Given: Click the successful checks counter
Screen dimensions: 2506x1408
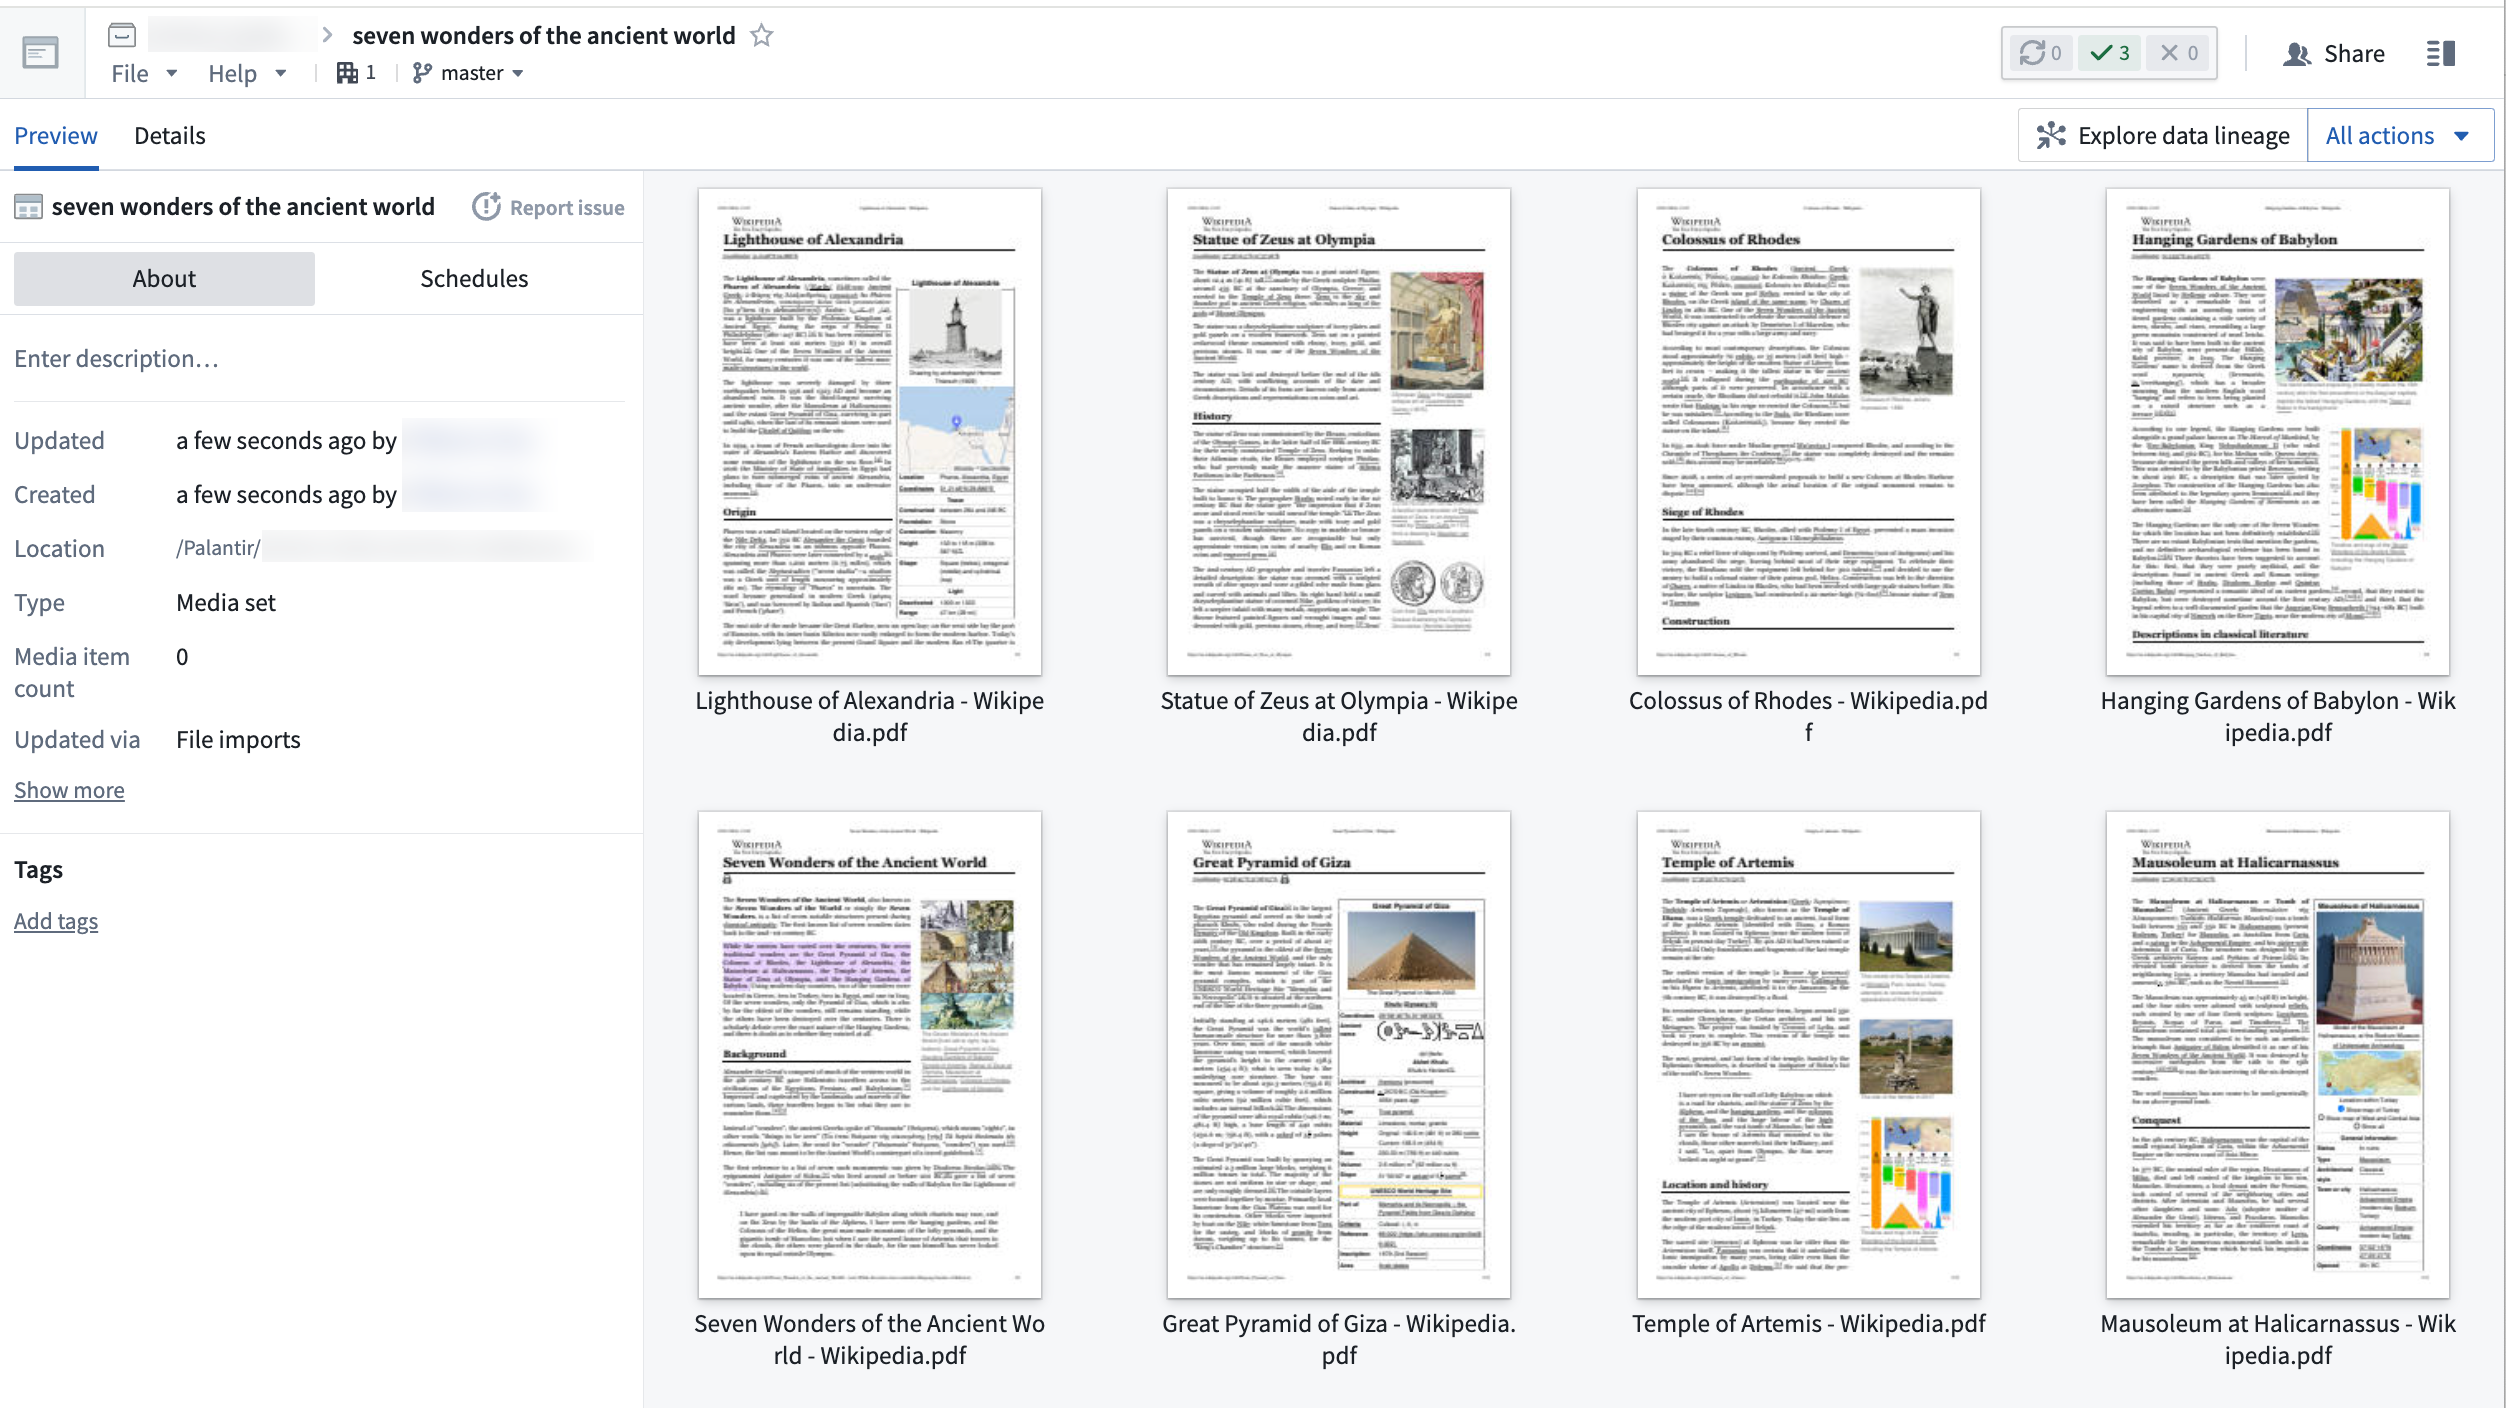Looking at the screenshot, I should [x=2110, y=53].
